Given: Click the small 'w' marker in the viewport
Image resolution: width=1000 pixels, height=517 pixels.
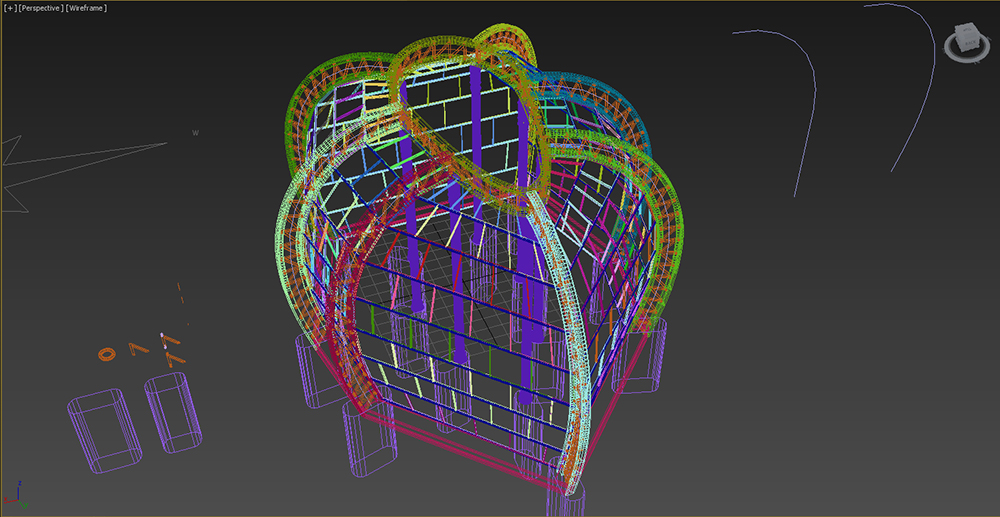Looking at the screenshot, I should 195,132.
